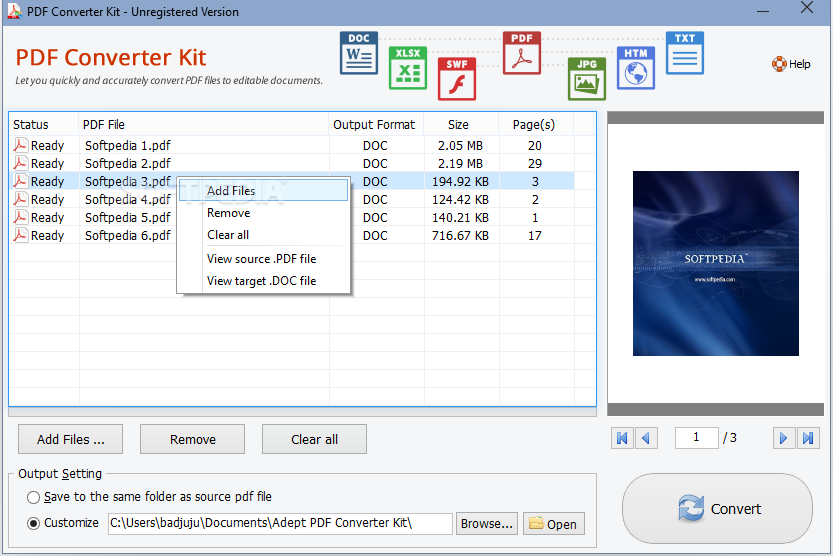This screenshot has height=556, width=833.
Task: Go to next preview page
Action: click(x=784, y=438)
